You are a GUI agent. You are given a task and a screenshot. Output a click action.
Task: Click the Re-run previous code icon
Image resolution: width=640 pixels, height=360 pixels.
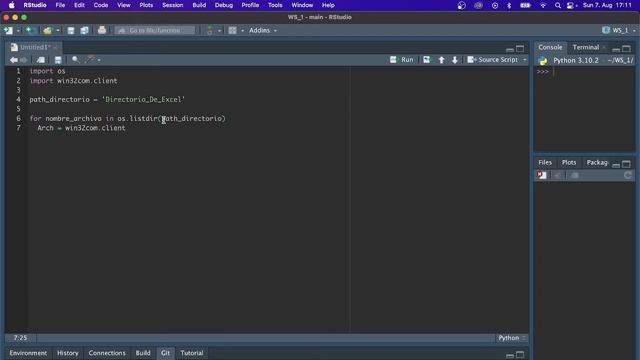427,60
